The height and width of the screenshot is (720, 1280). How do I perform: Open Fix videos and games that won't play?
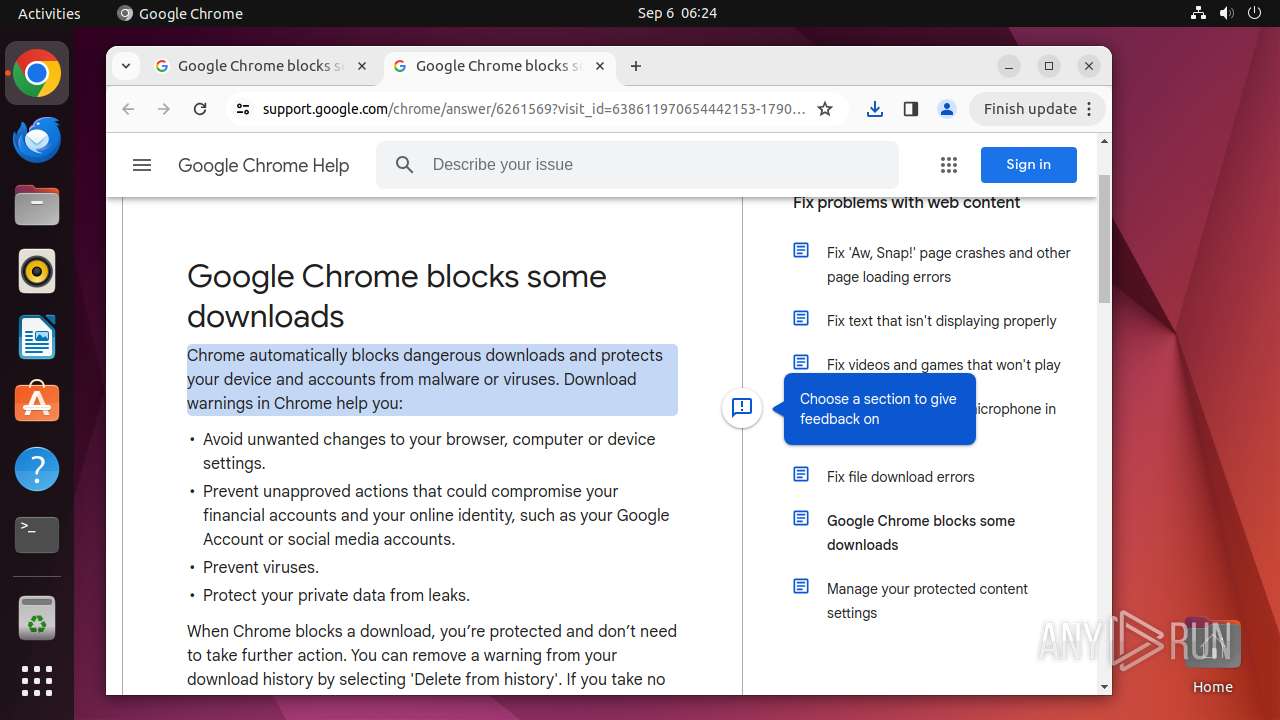point(943,365)
